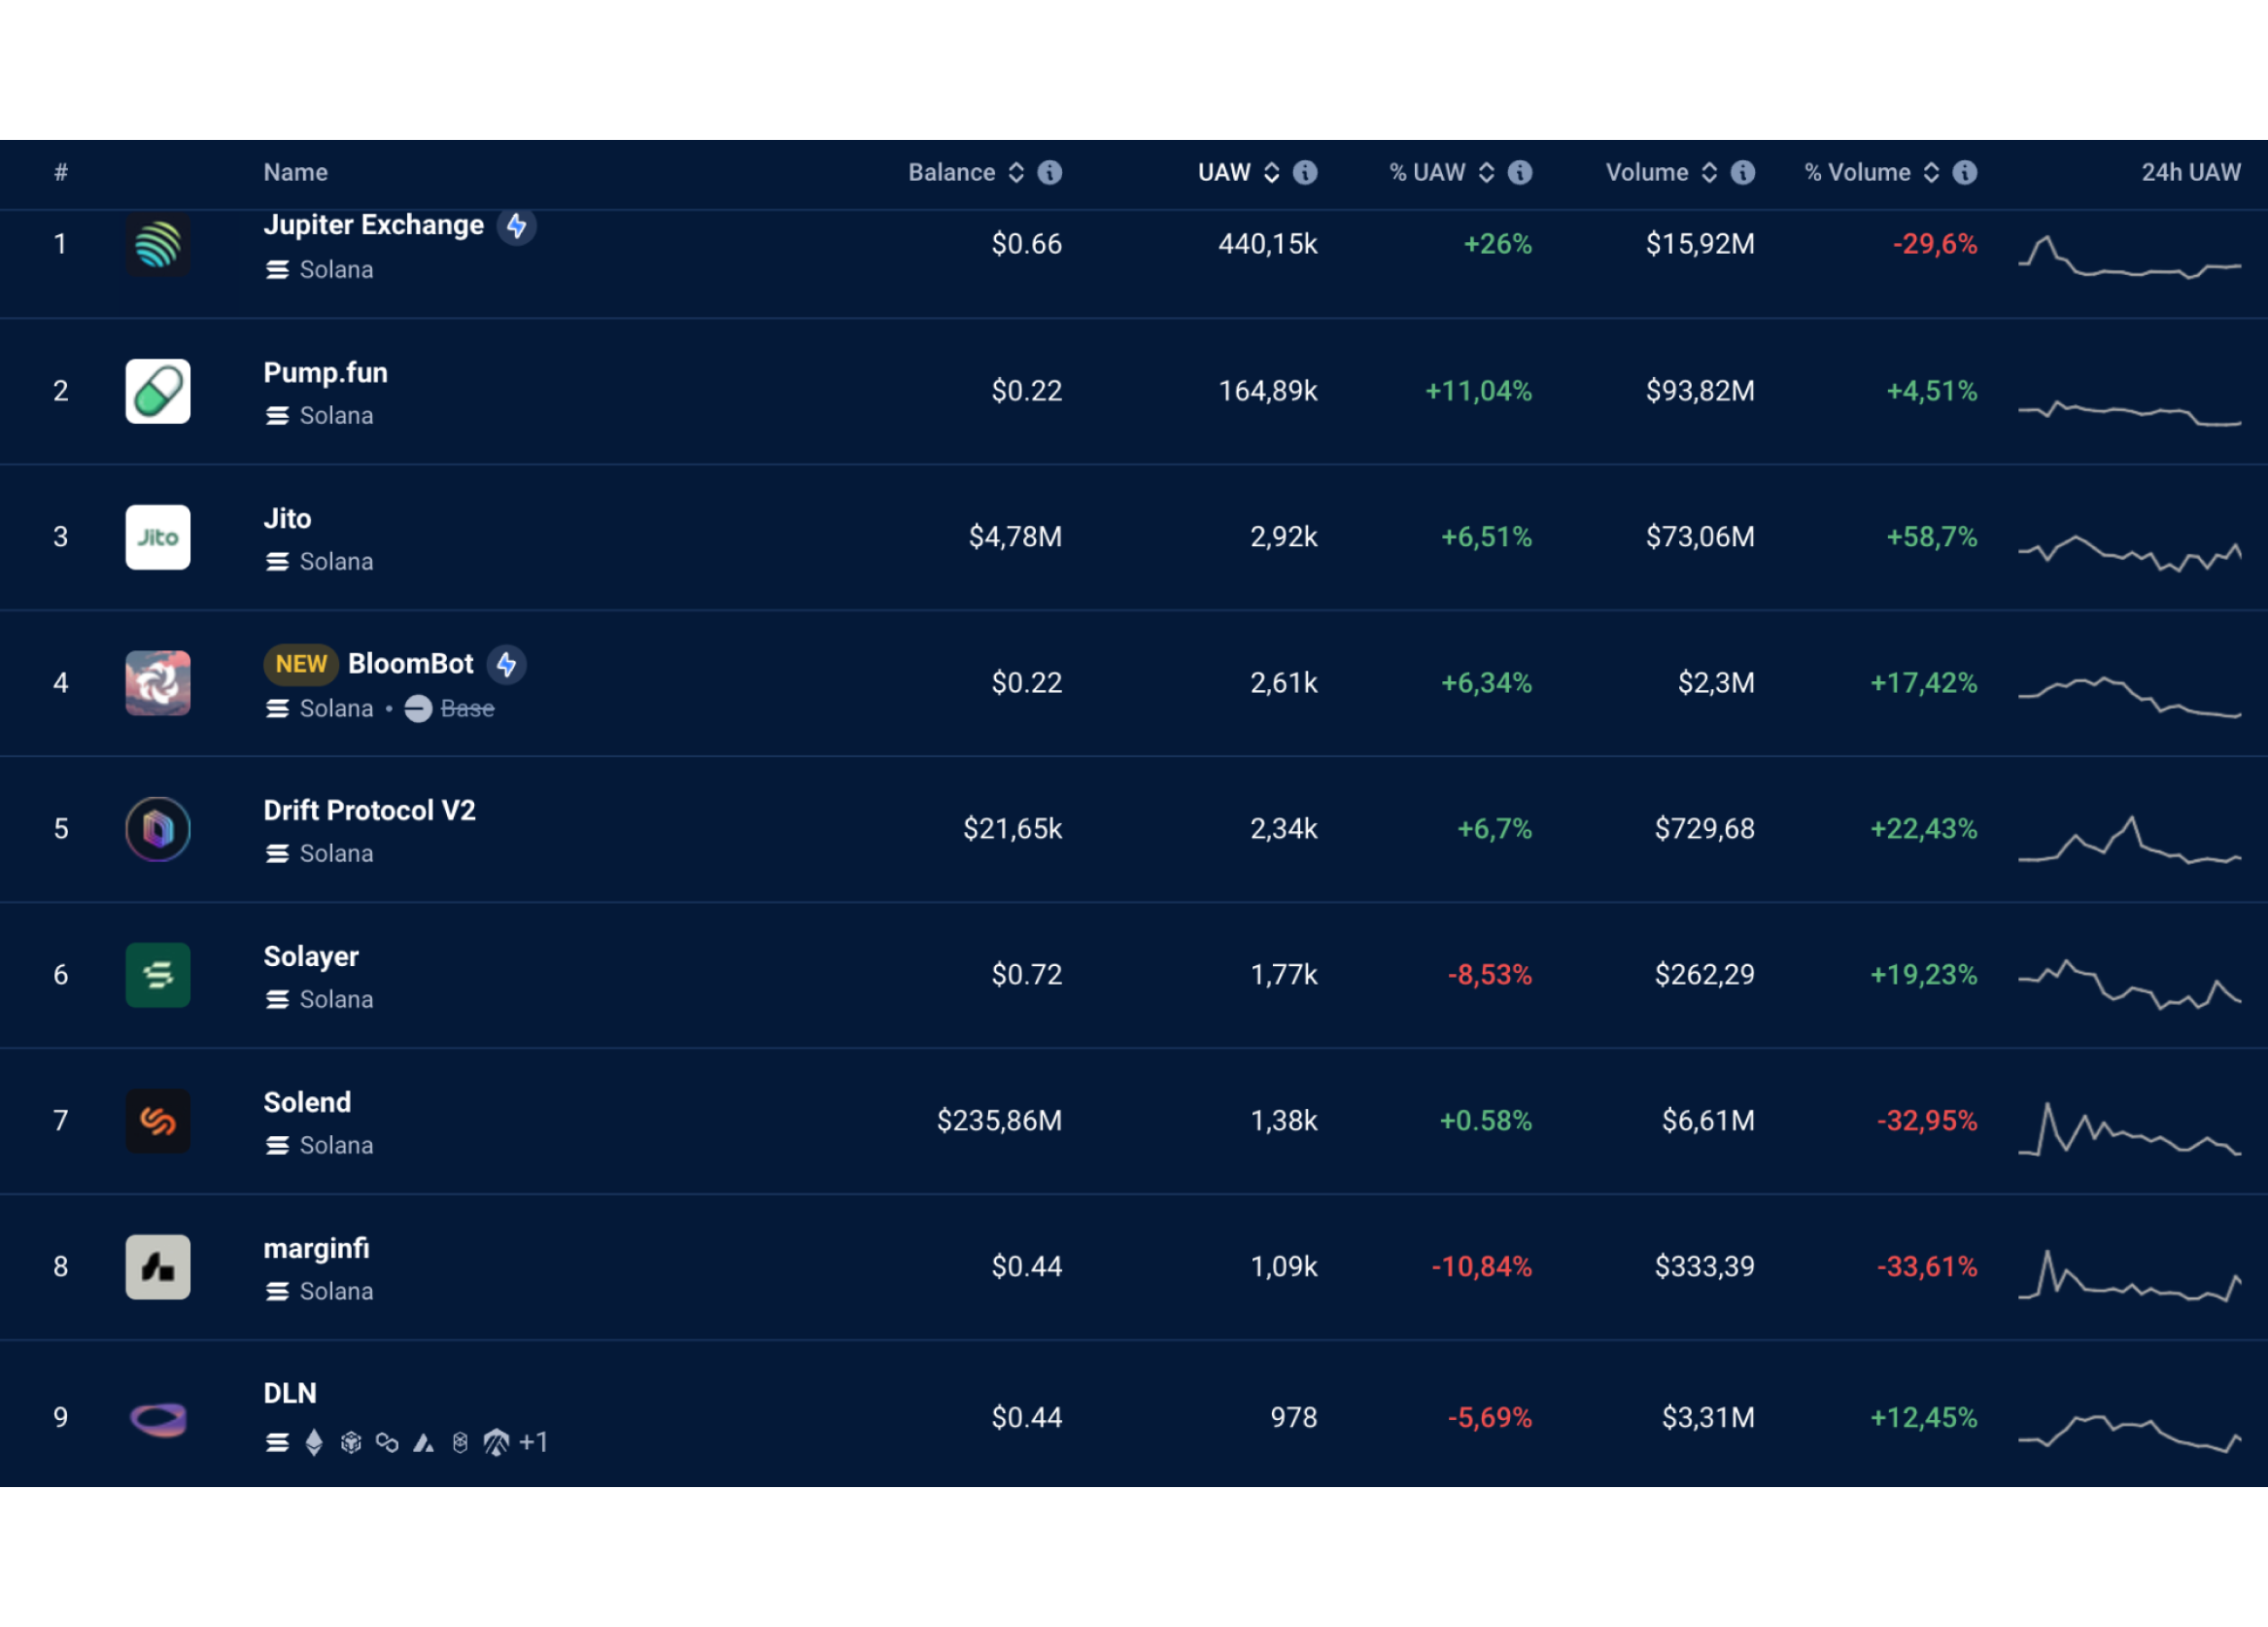Click Jupiter Exchange UAW value 440,15k
This screenshot has height=1627, width=2268.
[1267, 245]
